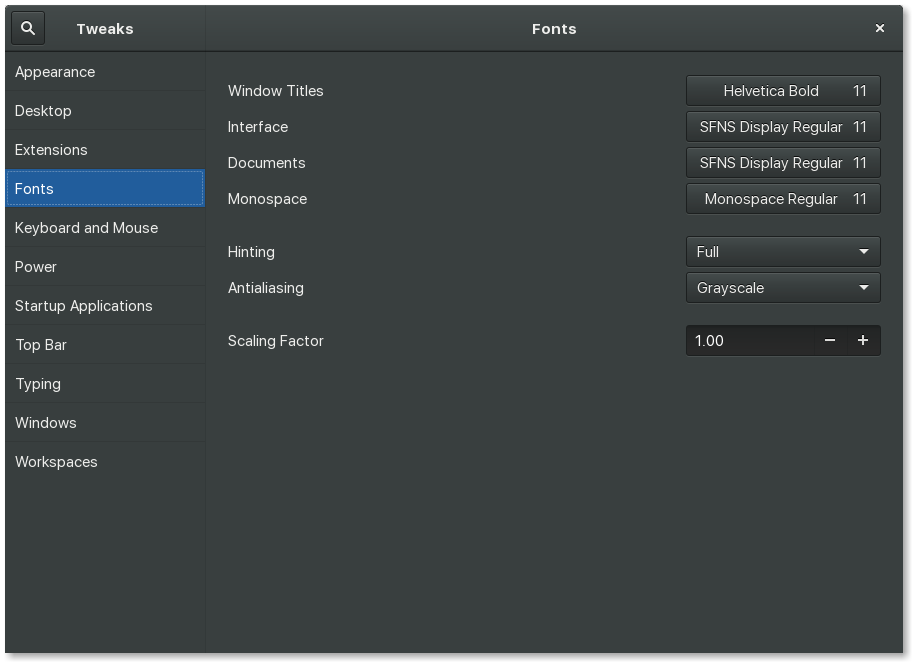Change Interface font SFNS Display Regular
The image size is (912, 662).
click(783, 127)
